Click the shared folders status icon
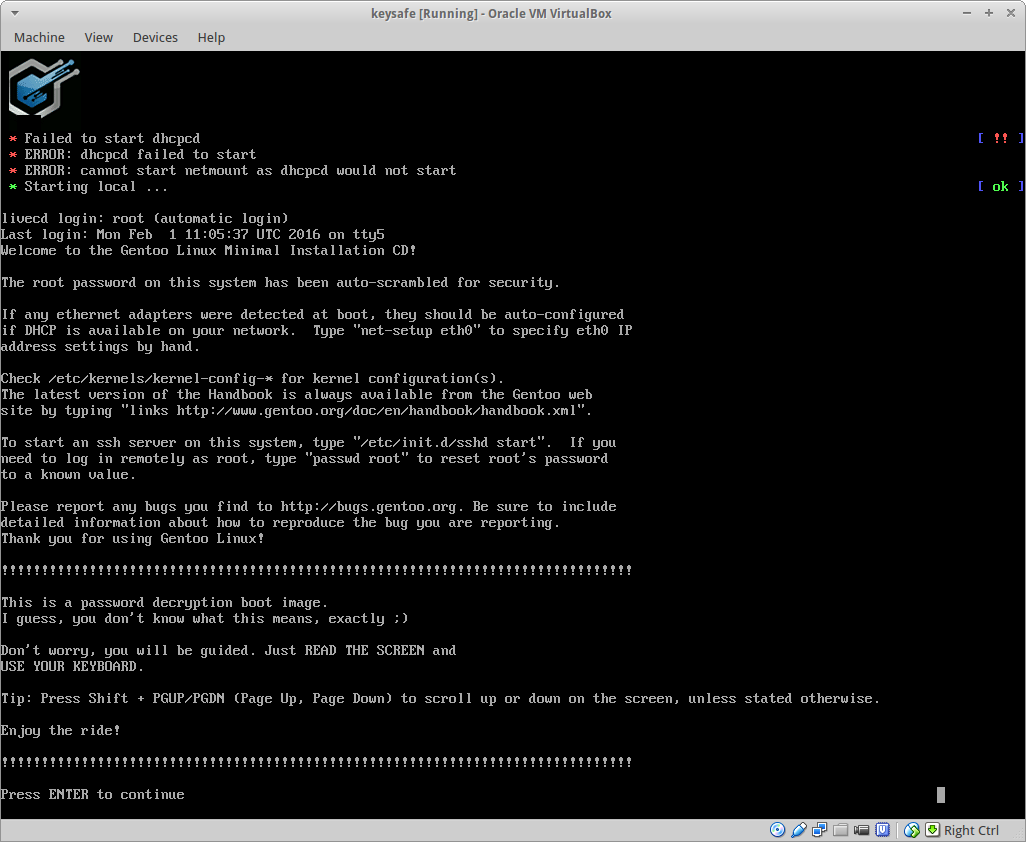Viewport: 1026px width, 842px height. 841,830
